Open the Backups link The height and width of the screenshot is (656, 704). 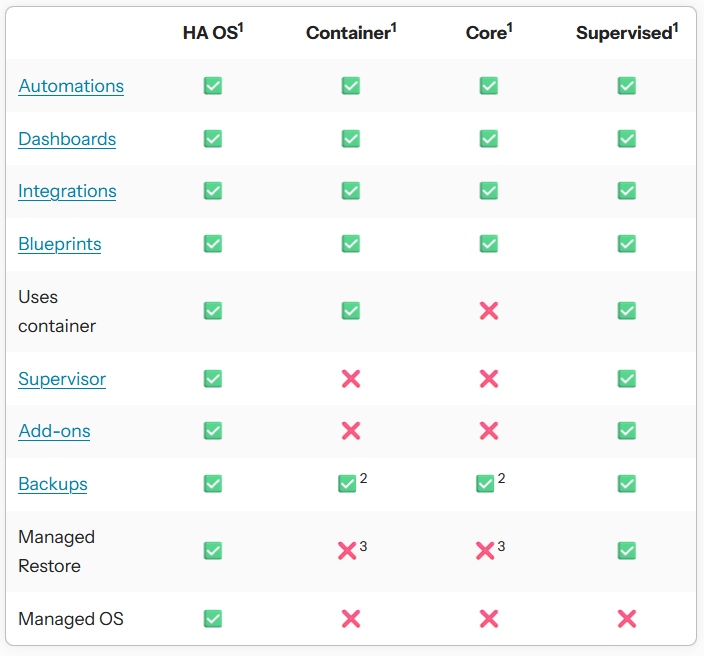tap(53, 484)
